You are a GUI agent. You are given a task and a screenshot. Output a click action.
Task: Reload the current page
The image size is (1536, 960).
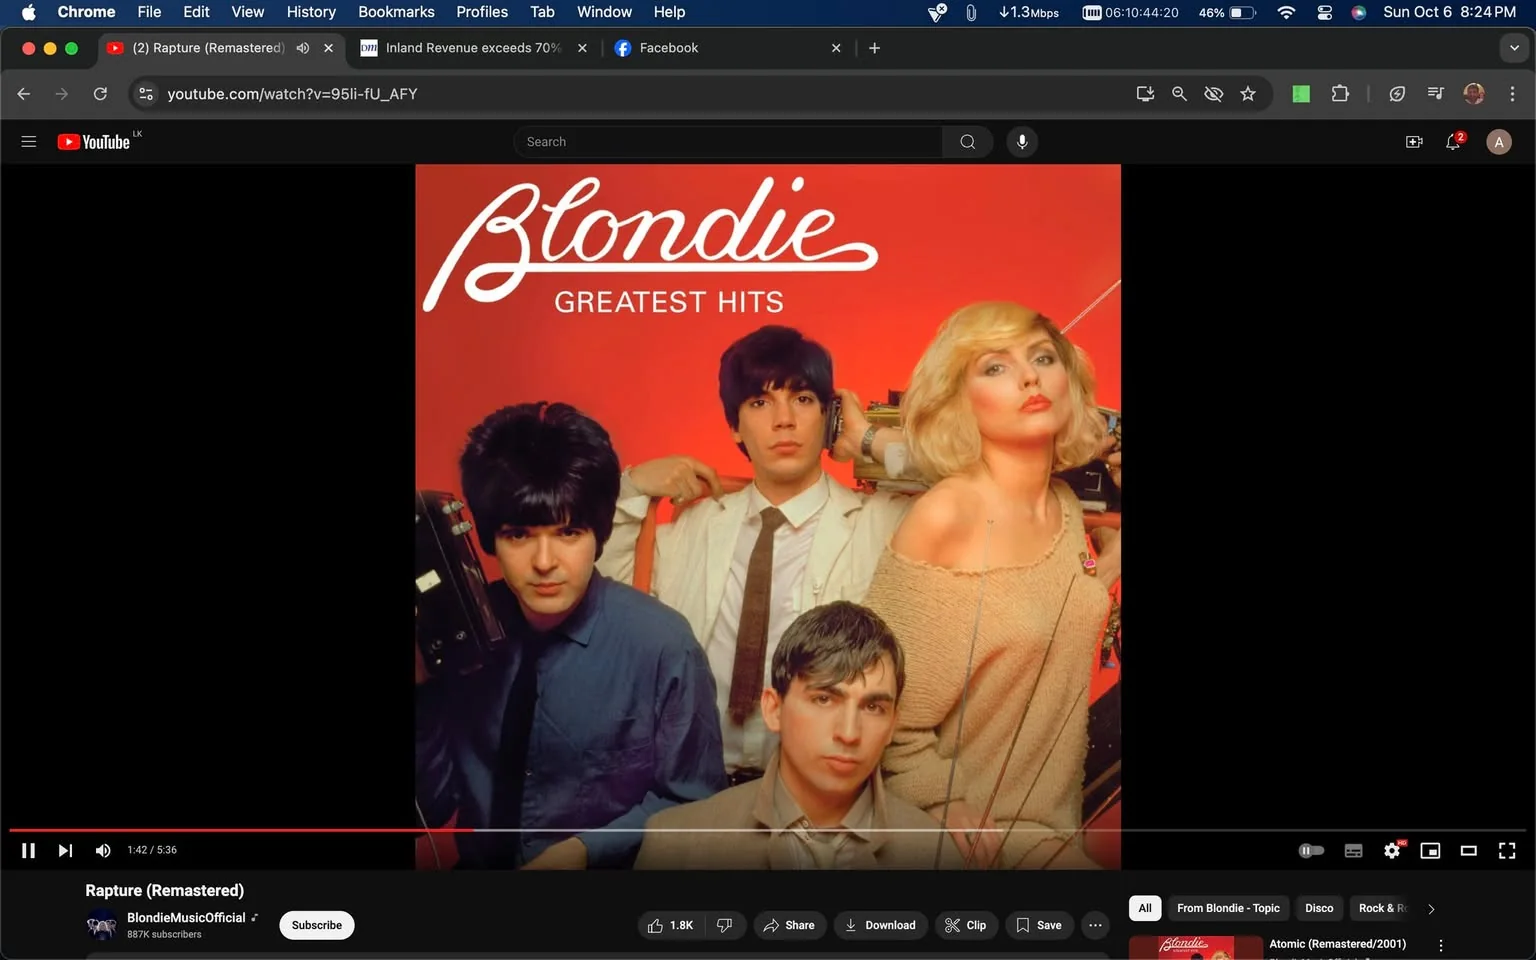(100, 94)
